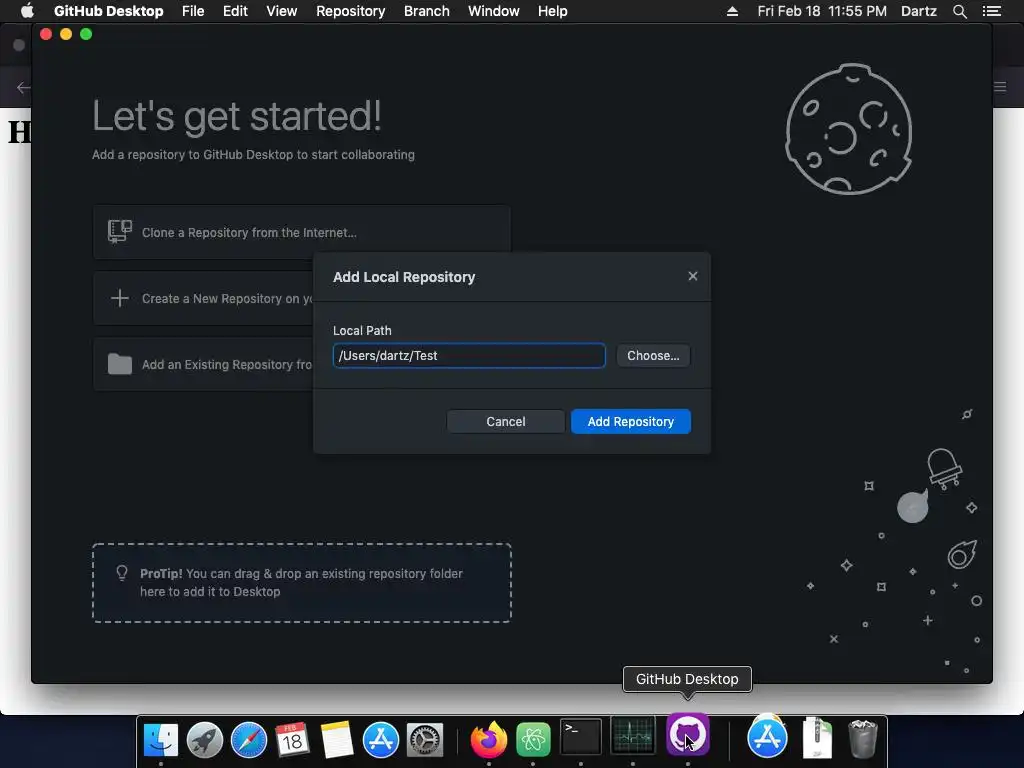Open System Preferences from the Dock
1024x768 pixels.
(x=425, y=740)
